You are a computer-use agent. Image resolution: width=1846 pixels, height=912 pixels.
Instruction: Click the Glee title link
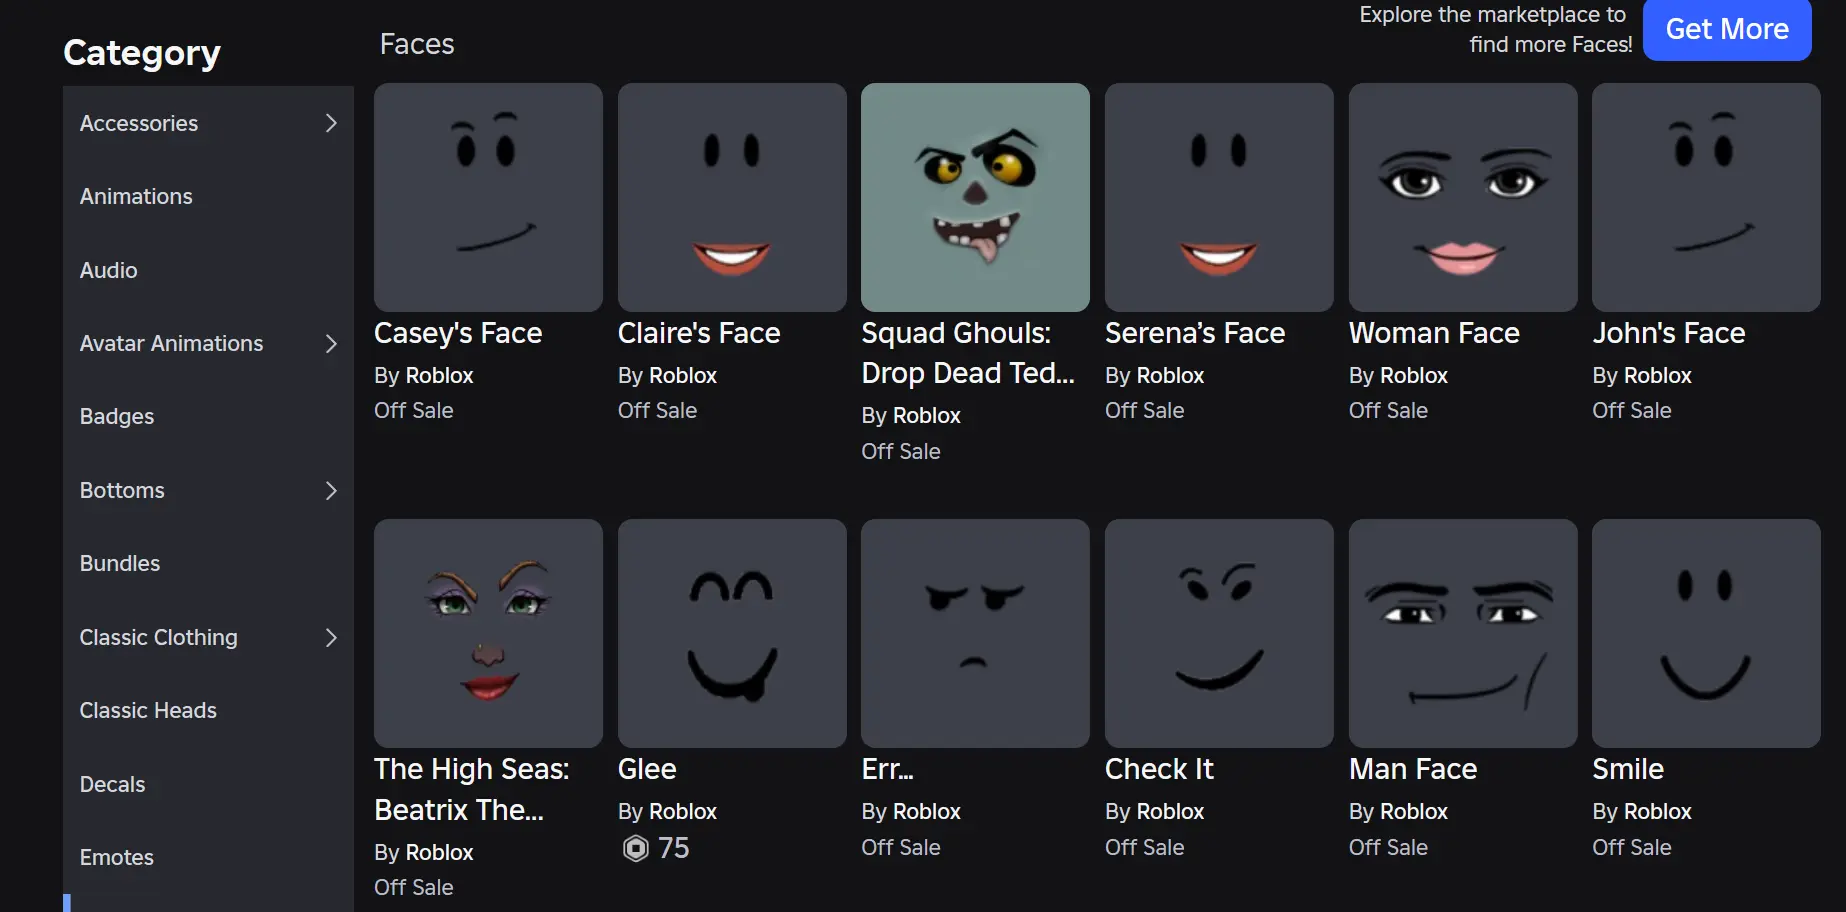[647, 769]
